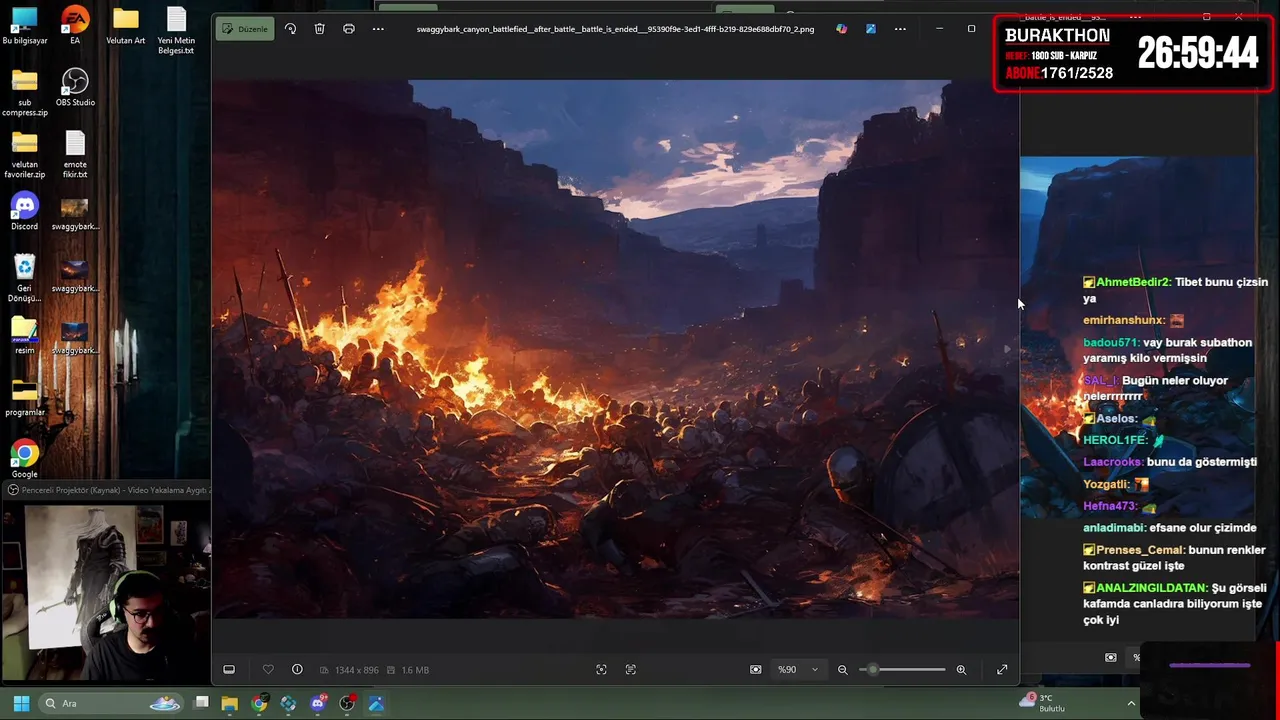This screenshot has height=720, width=1280.
Task: Select the swaggybark thumbnail next to resim
Action: click(x=75, y=336)
